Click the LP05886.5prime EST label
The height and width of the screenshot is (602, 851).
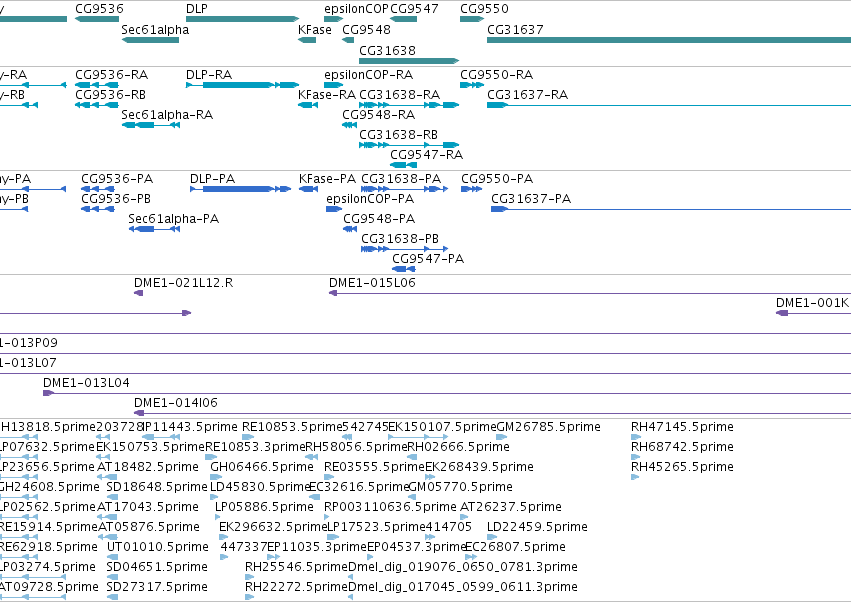(264, 507)
